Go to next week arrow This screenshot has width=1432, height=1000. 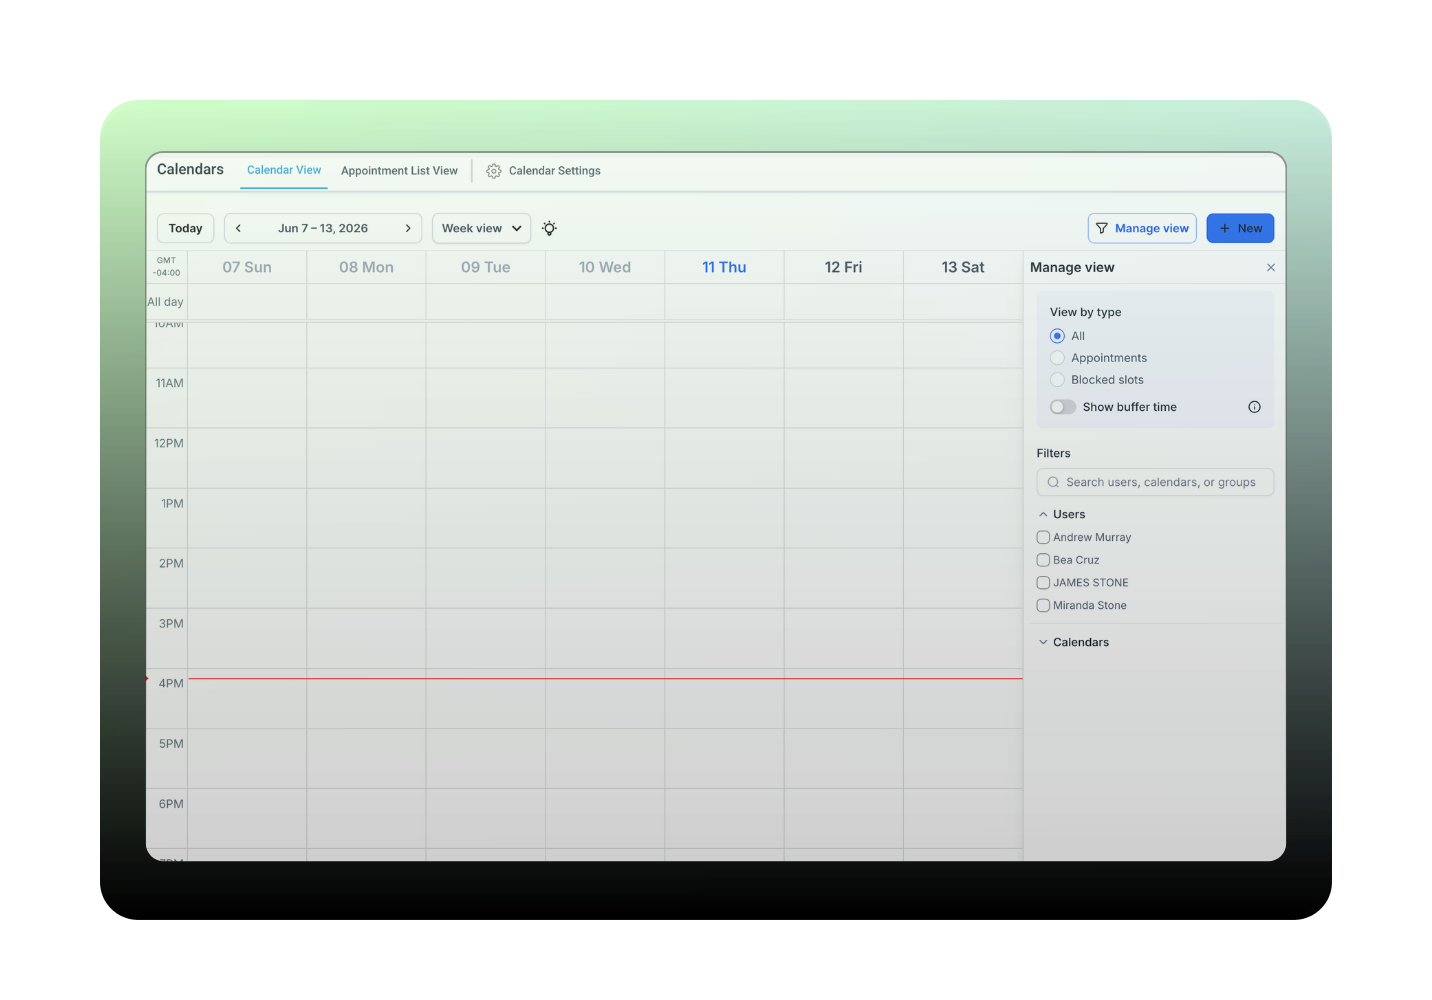pos(408,228)
